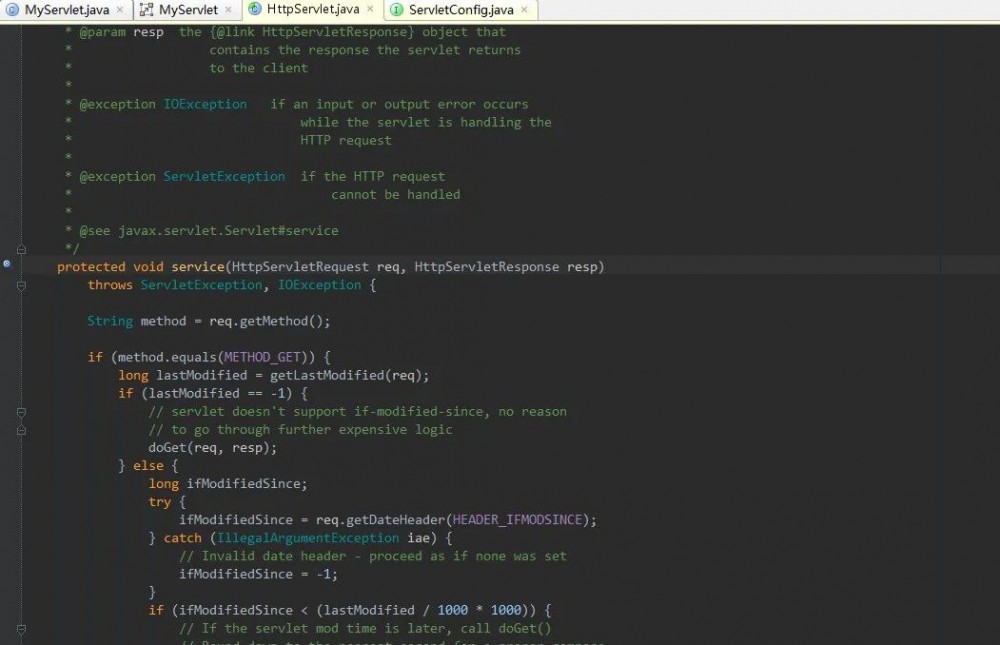Screen dimensions: 1000x645
Task: Collapse the if lastModified block fold marker
Action: pos(20,411)
